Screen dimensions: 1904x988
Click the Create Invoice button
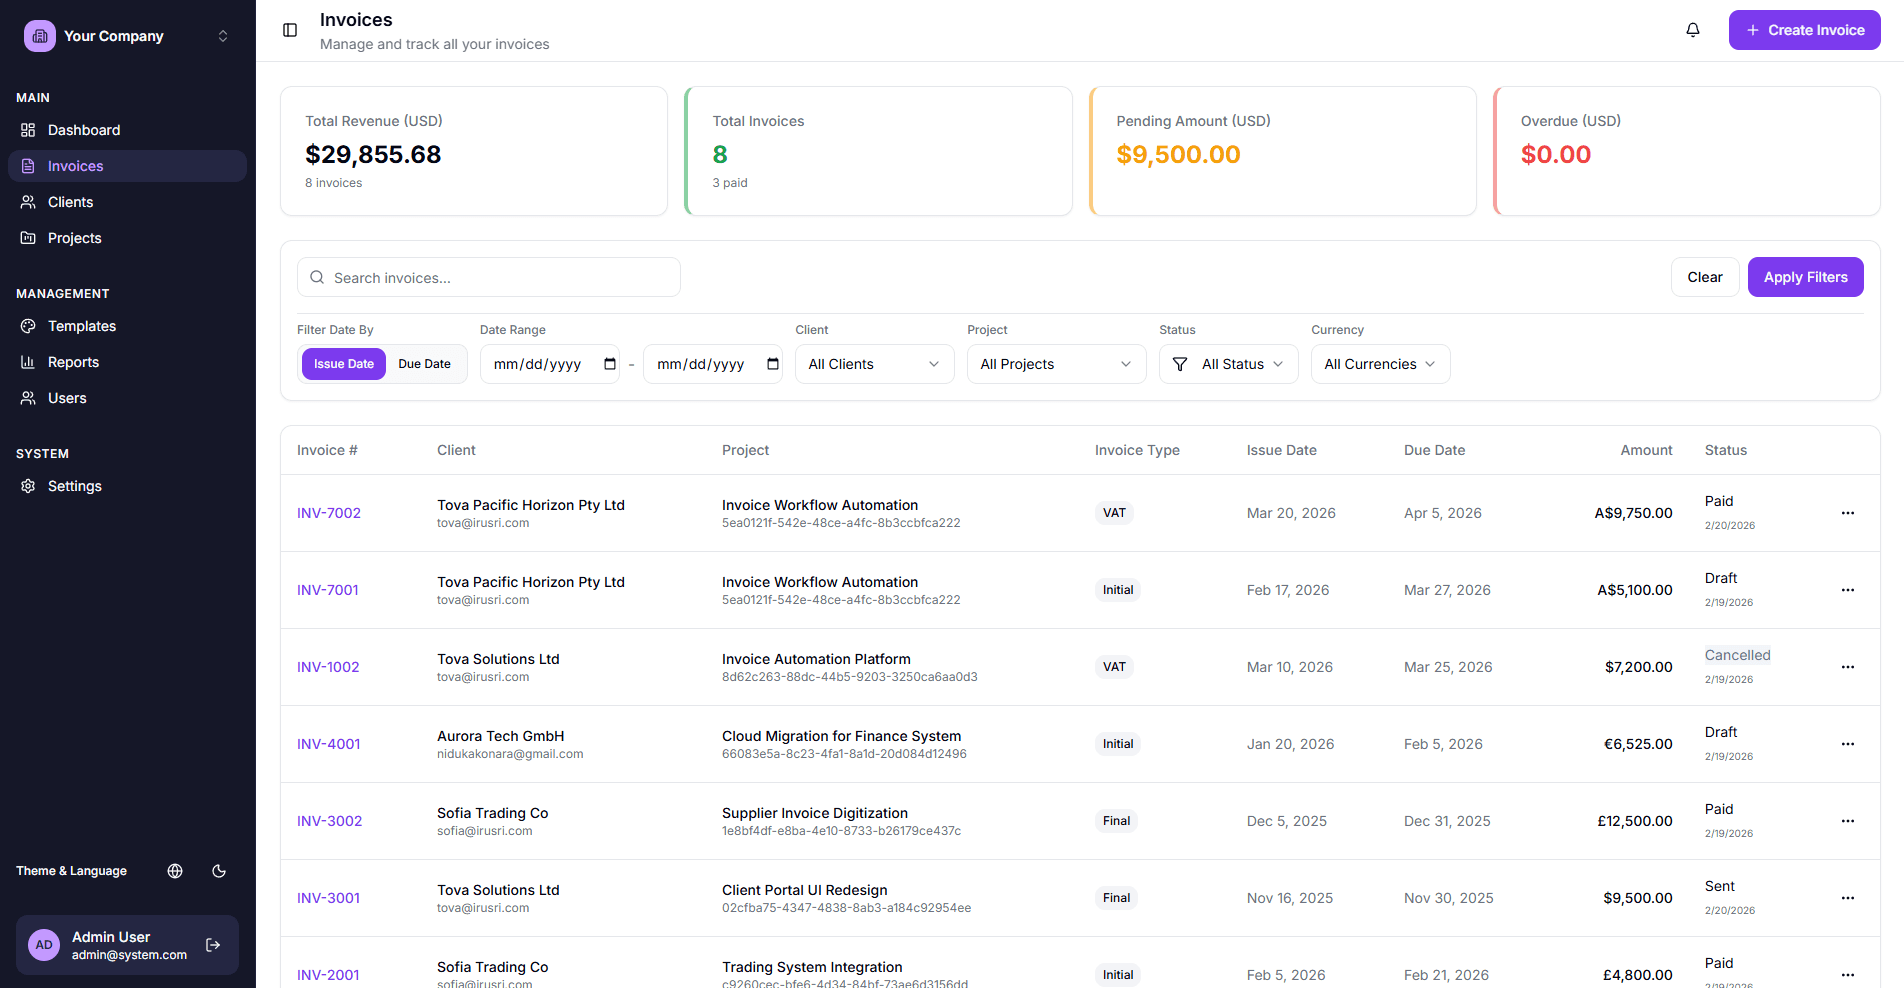pos(1803,30)
